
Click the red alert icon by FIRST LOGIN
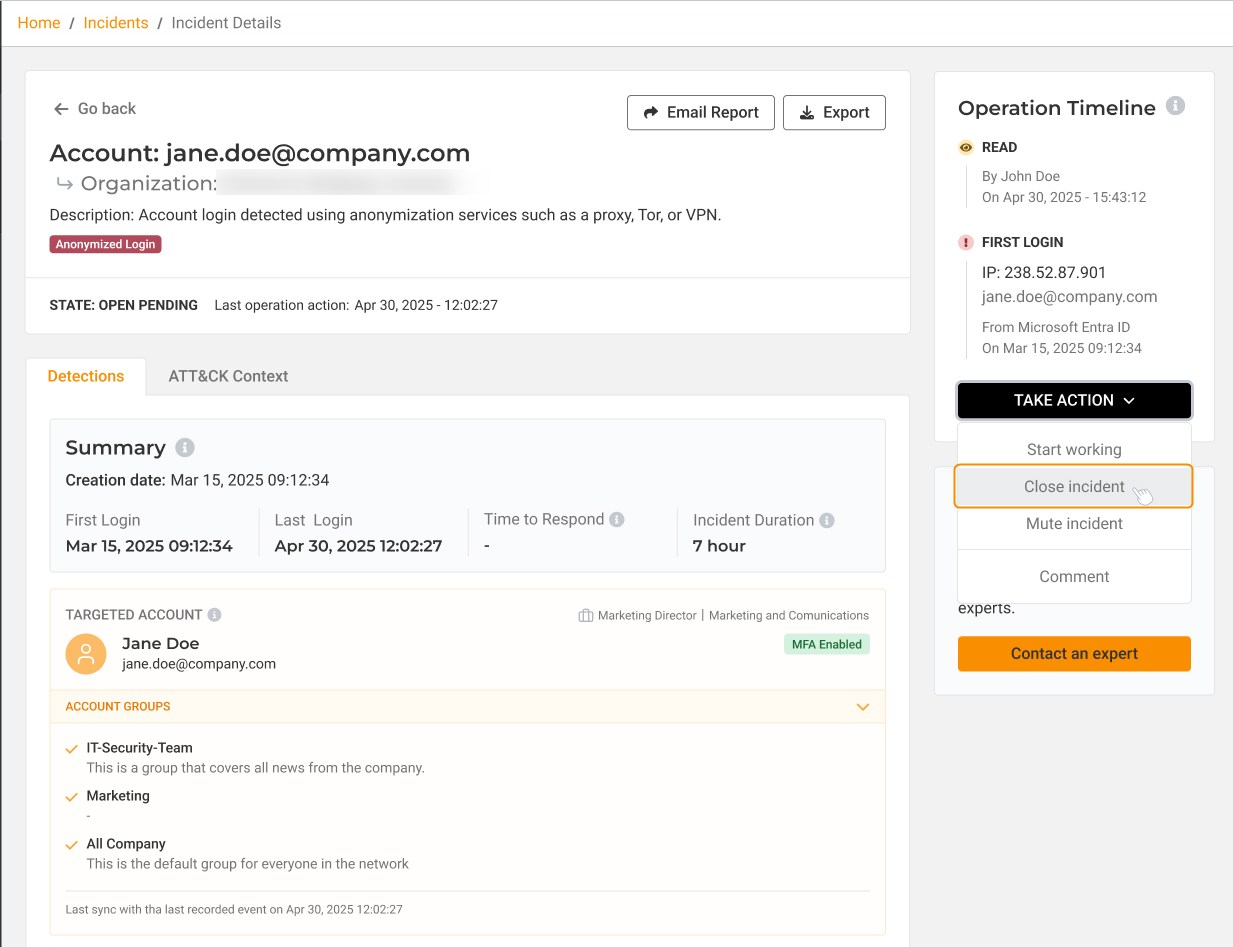point(965,242)
